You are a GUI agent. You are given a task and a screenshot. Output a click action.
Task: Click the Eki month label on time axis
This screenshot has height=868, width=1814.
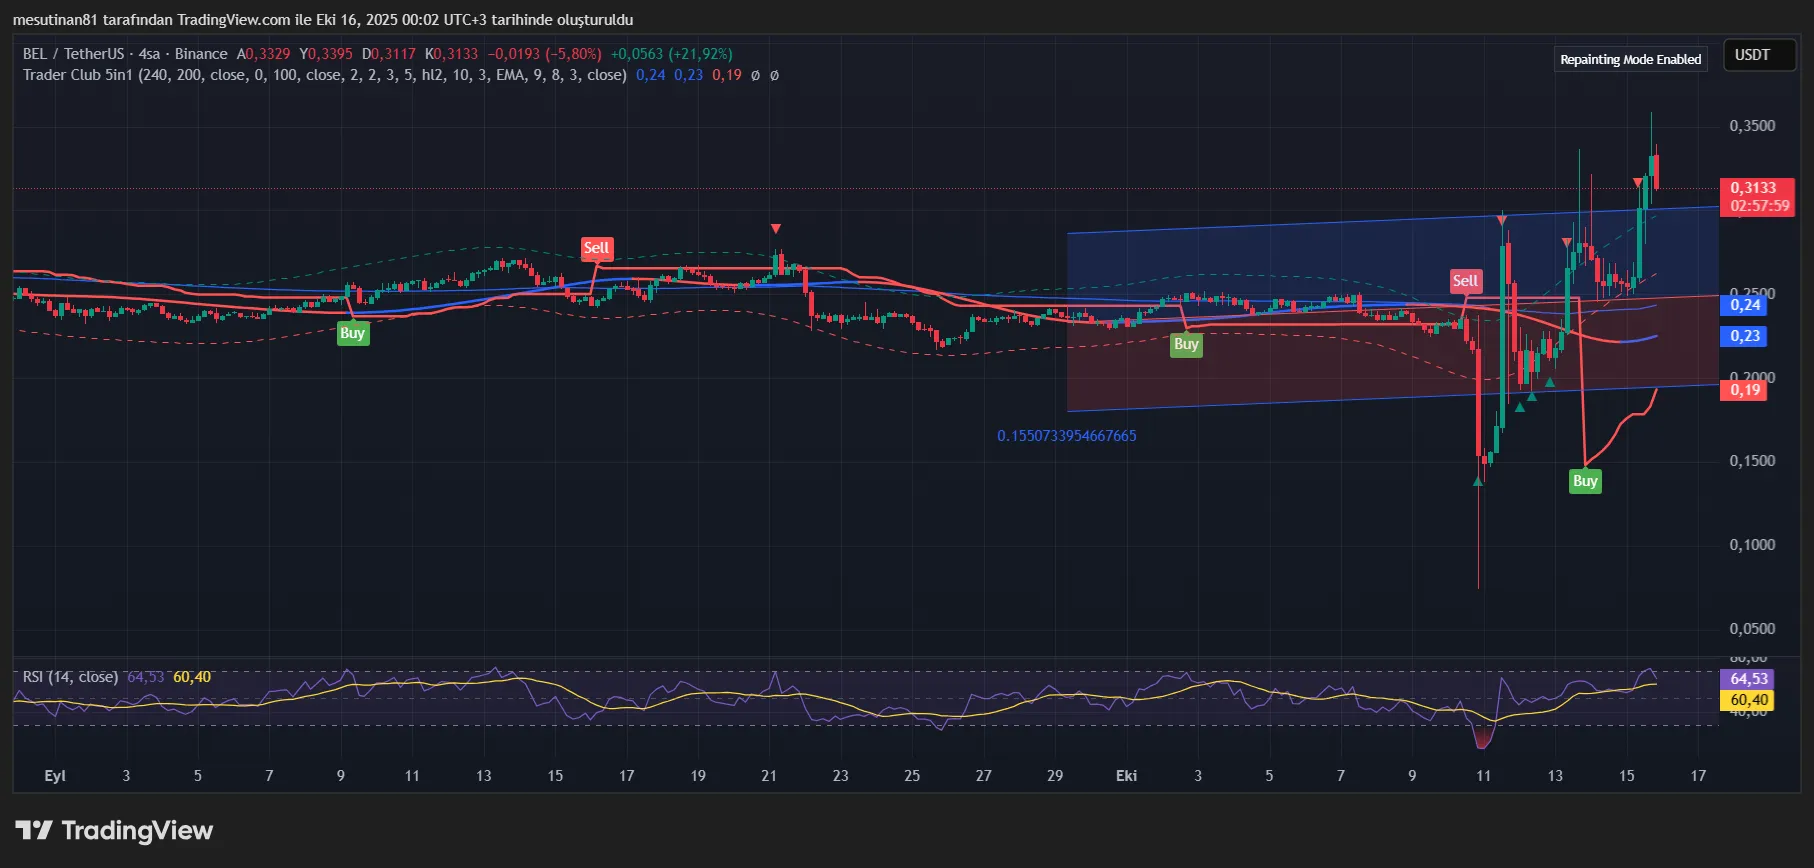[1126, 776]
